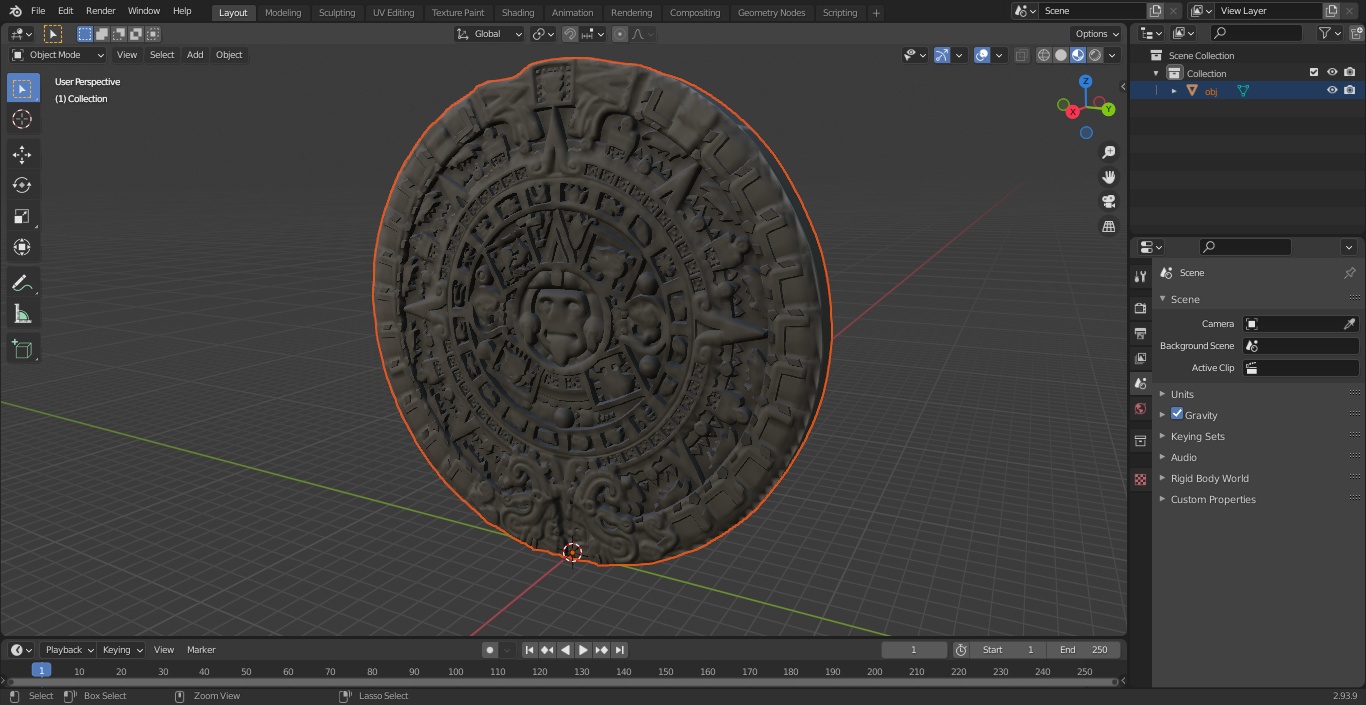Switch perspective/orthographic grid icon
This screenshot has height=705, width=1366.
tap(1108, 227)
